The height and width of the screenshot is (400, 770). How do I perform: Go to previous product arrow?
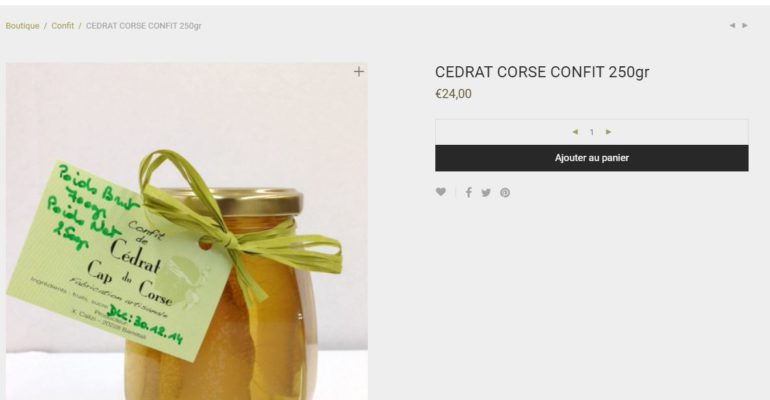click(x=732, y=26)
